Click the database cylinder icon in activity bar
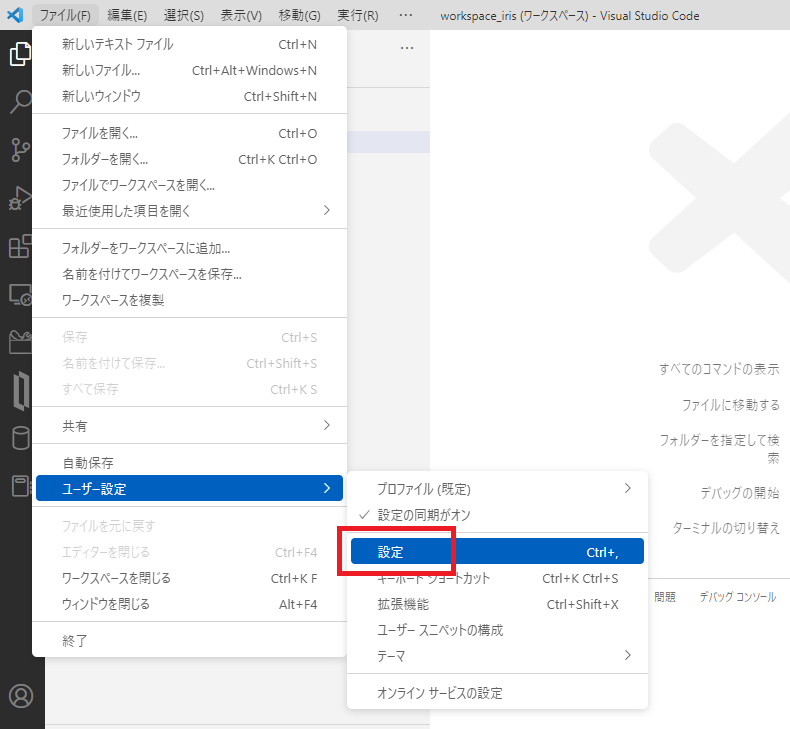This screenshot has width=790, height=729. (20, 438)
